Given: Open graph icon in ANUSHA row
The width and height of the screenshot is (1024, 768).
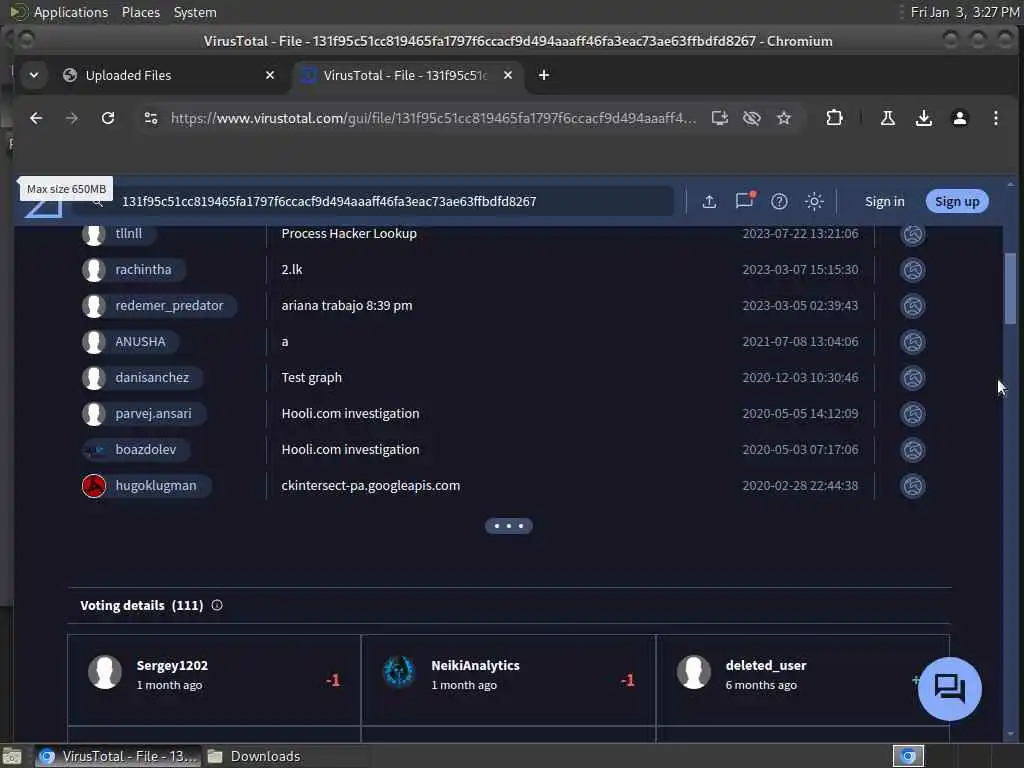Looking at the screenshot, I should point(912,342).
